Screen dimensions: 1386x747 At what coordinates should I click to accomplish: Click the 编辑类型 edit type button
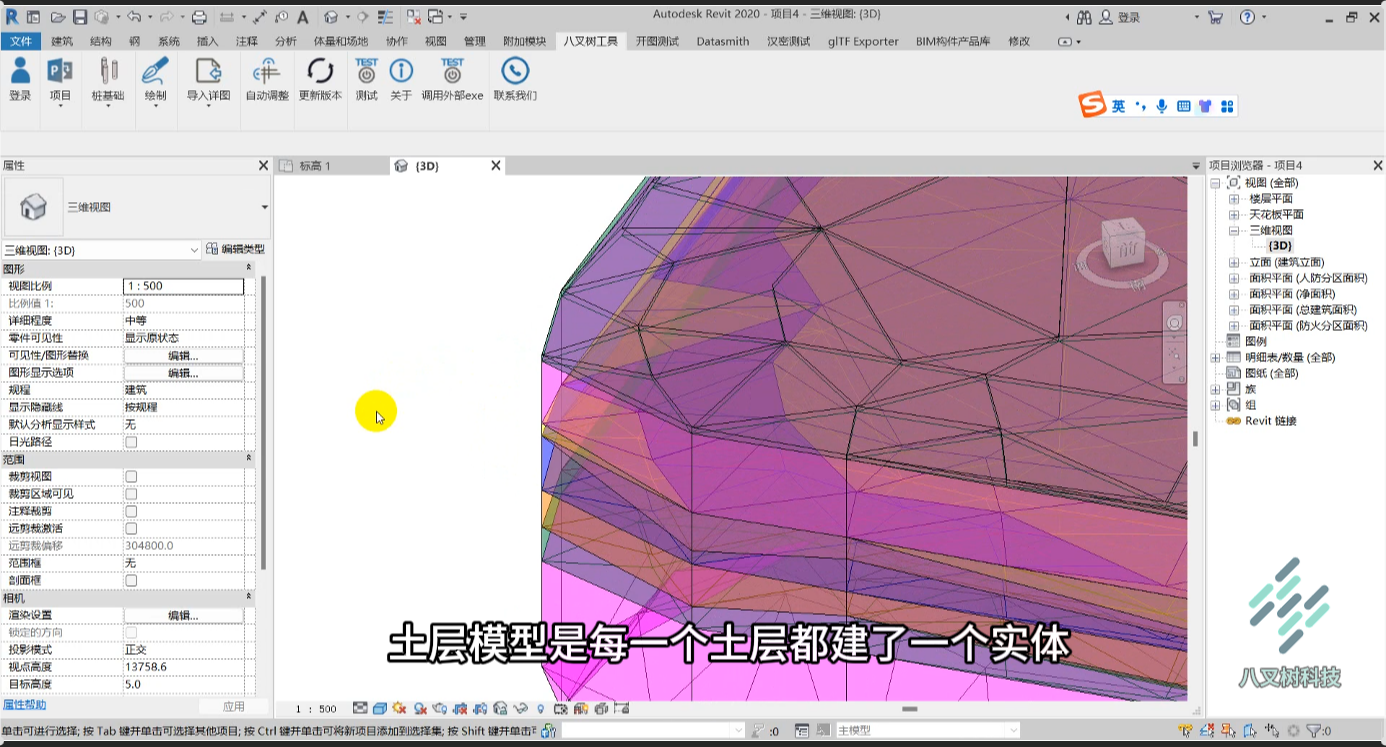pos(236,249)
